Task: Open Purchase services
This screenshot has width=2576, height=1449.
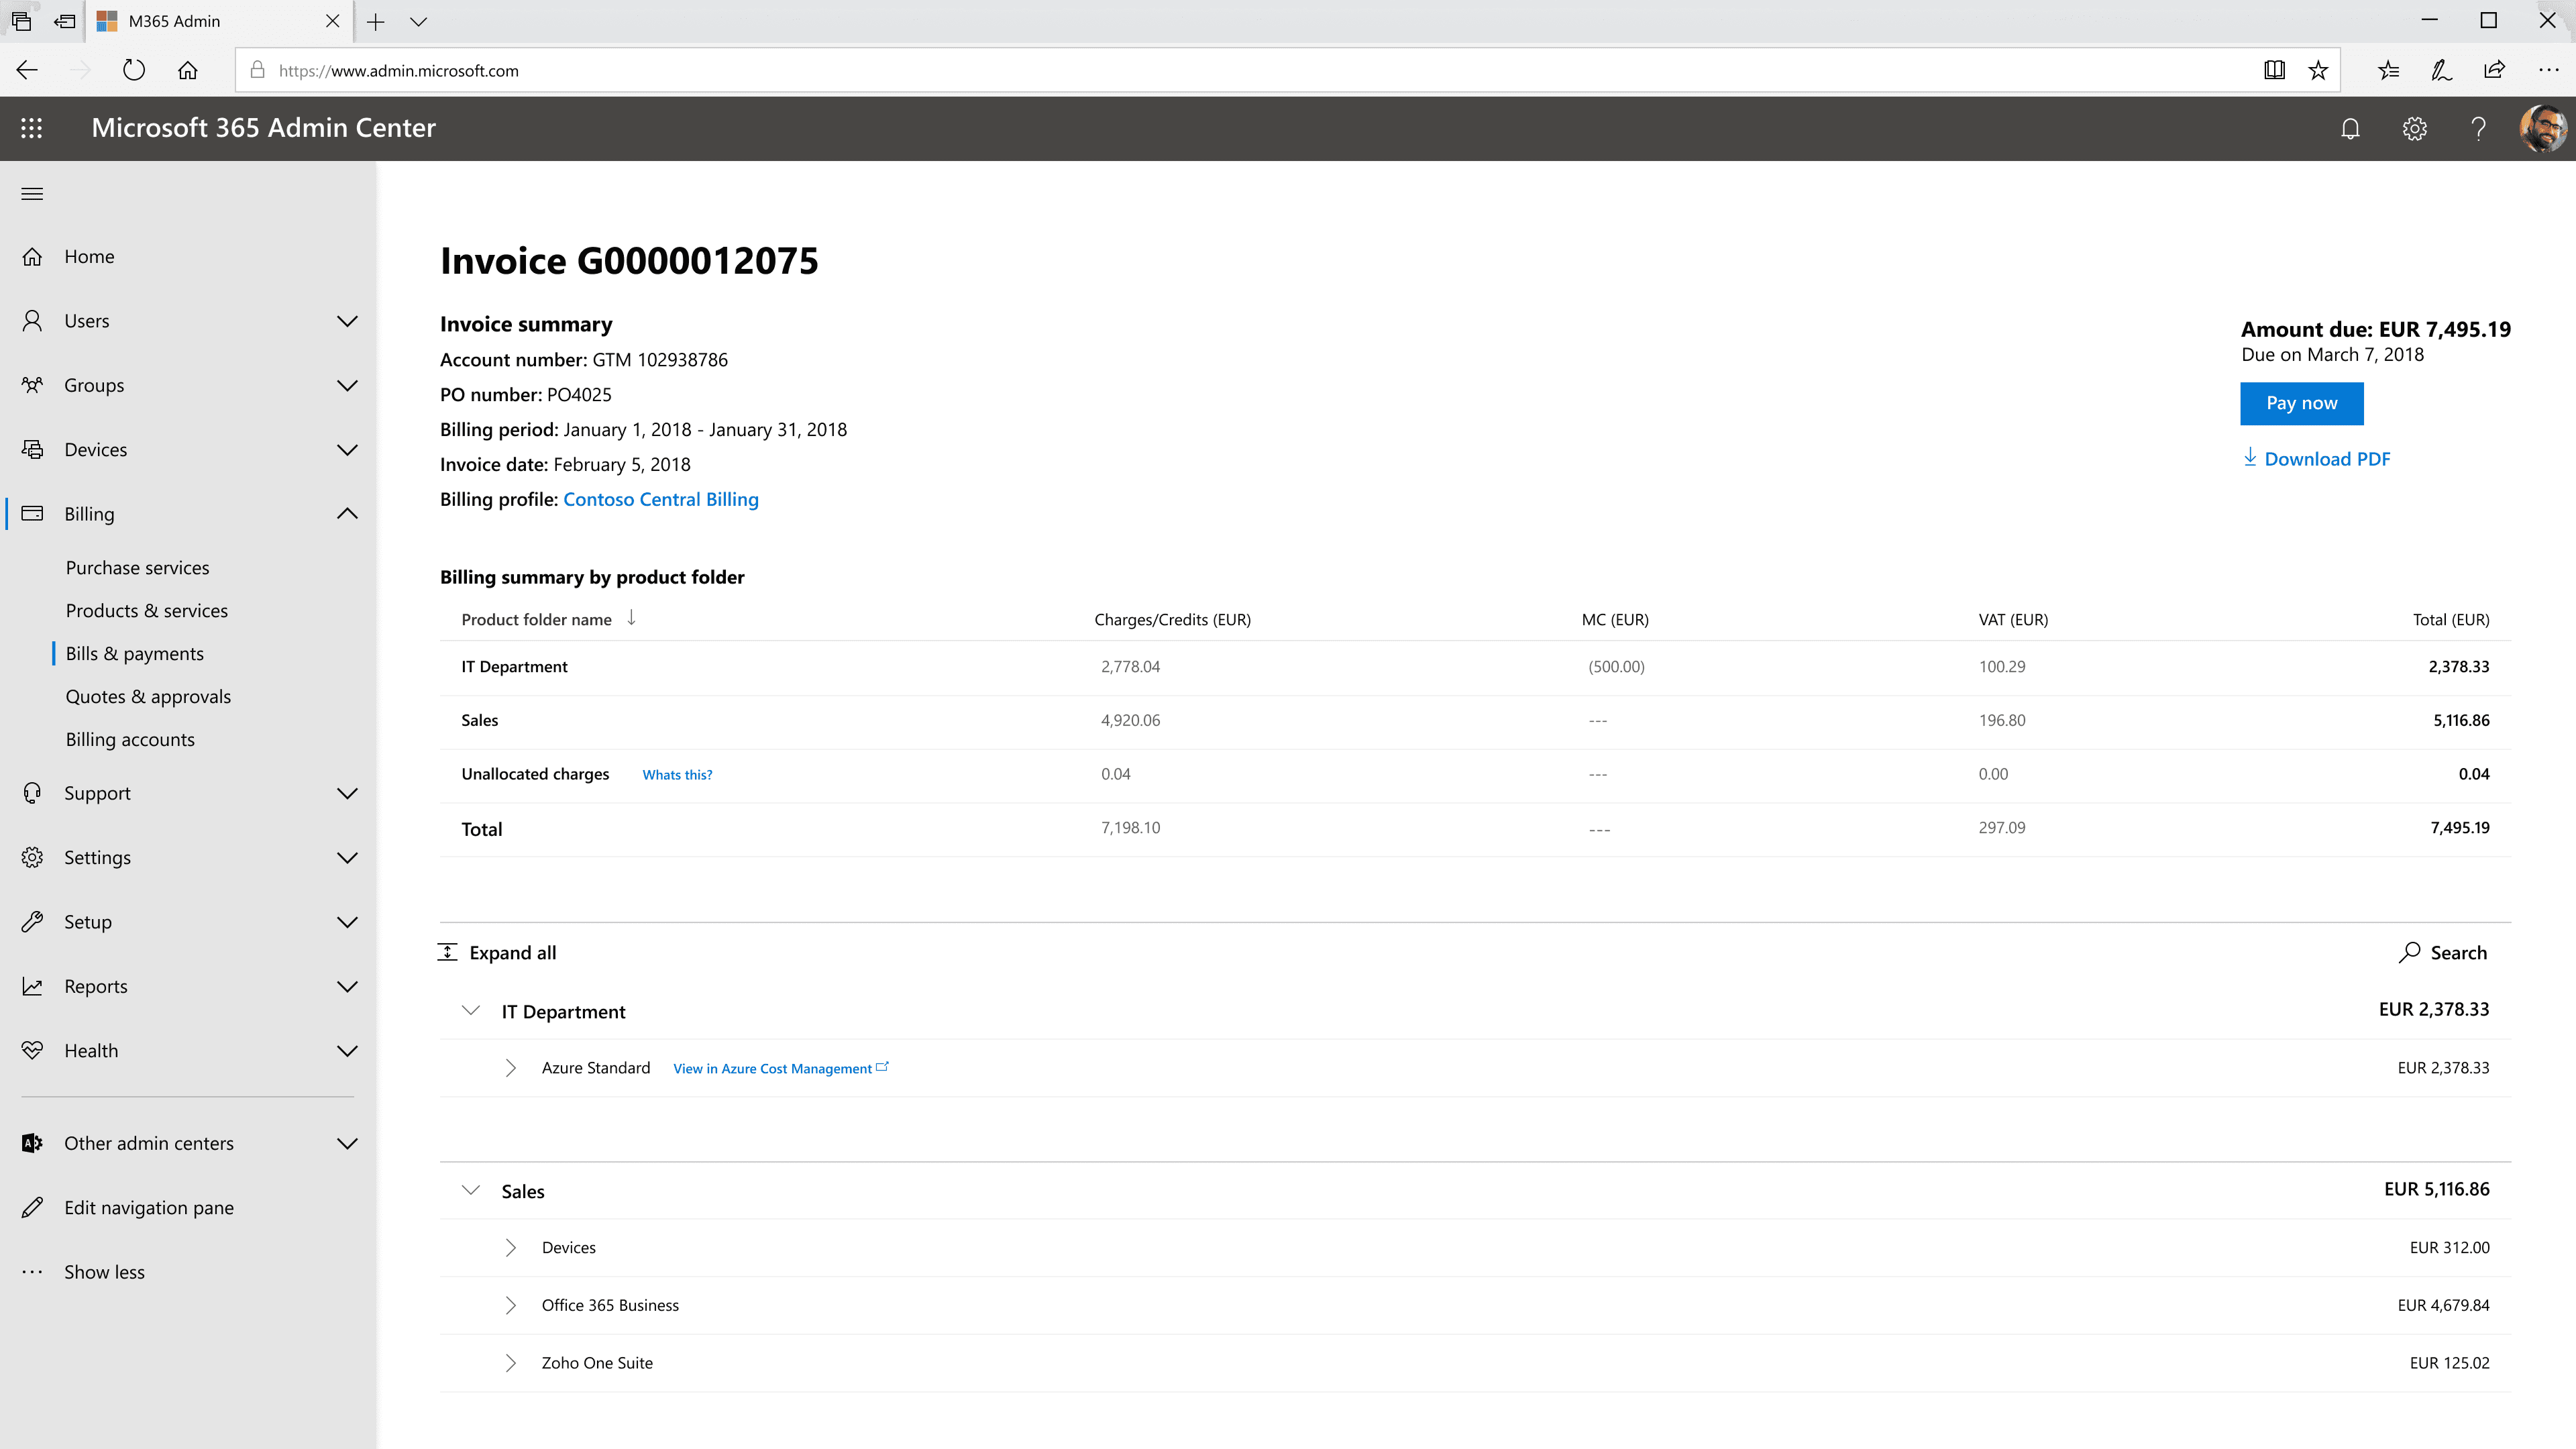Action: (138, 568)
